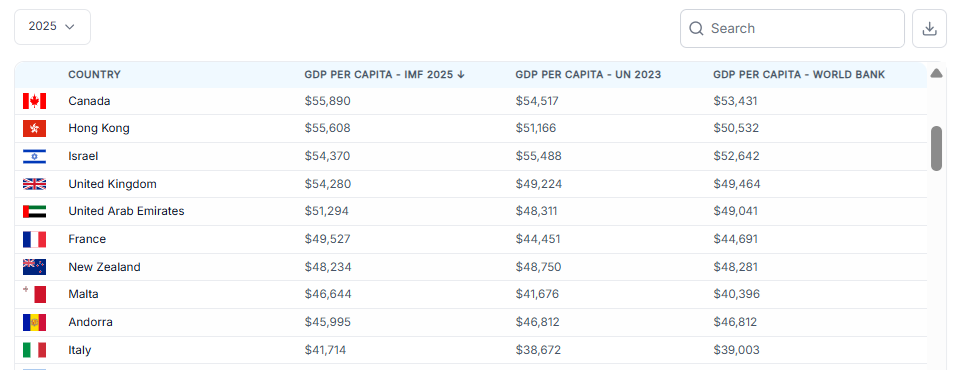
Task: Click the Hong Kong flag icon
Action: [x=34, y=129]
